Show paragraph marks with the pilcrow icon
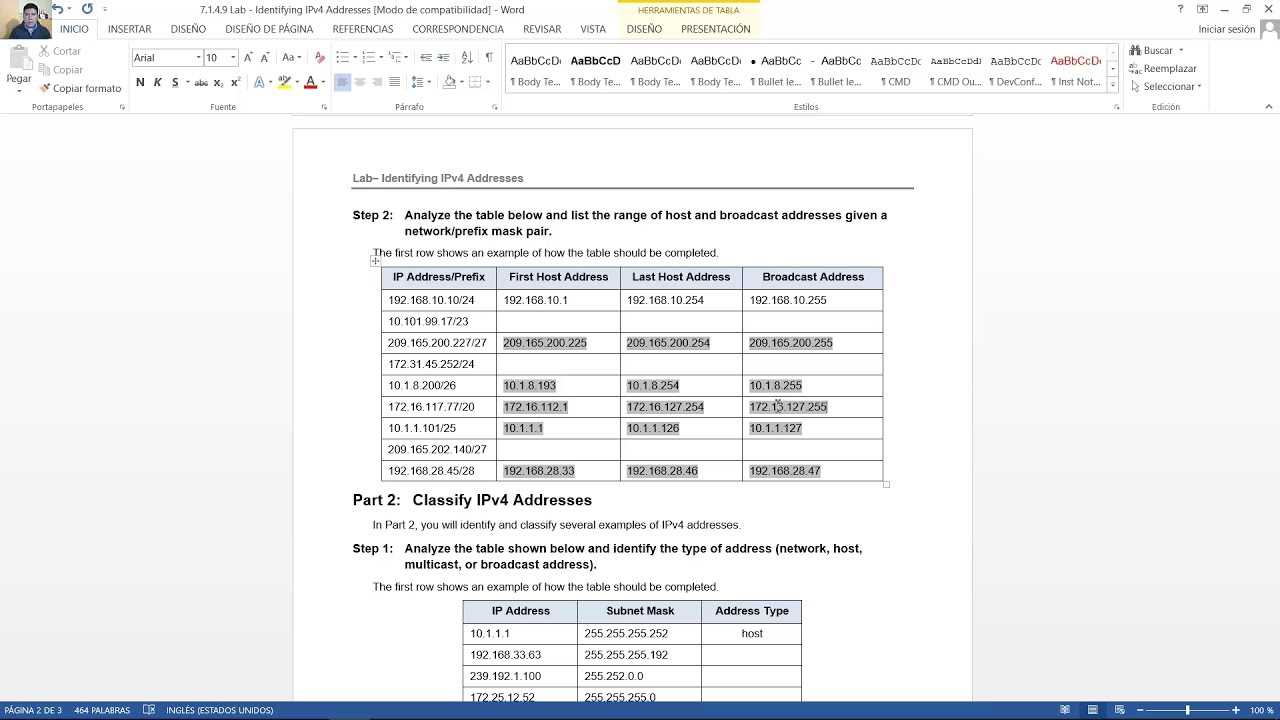The height and width of the screenshot is (720, 1280). pyautogui.click(x=489, y=57)
